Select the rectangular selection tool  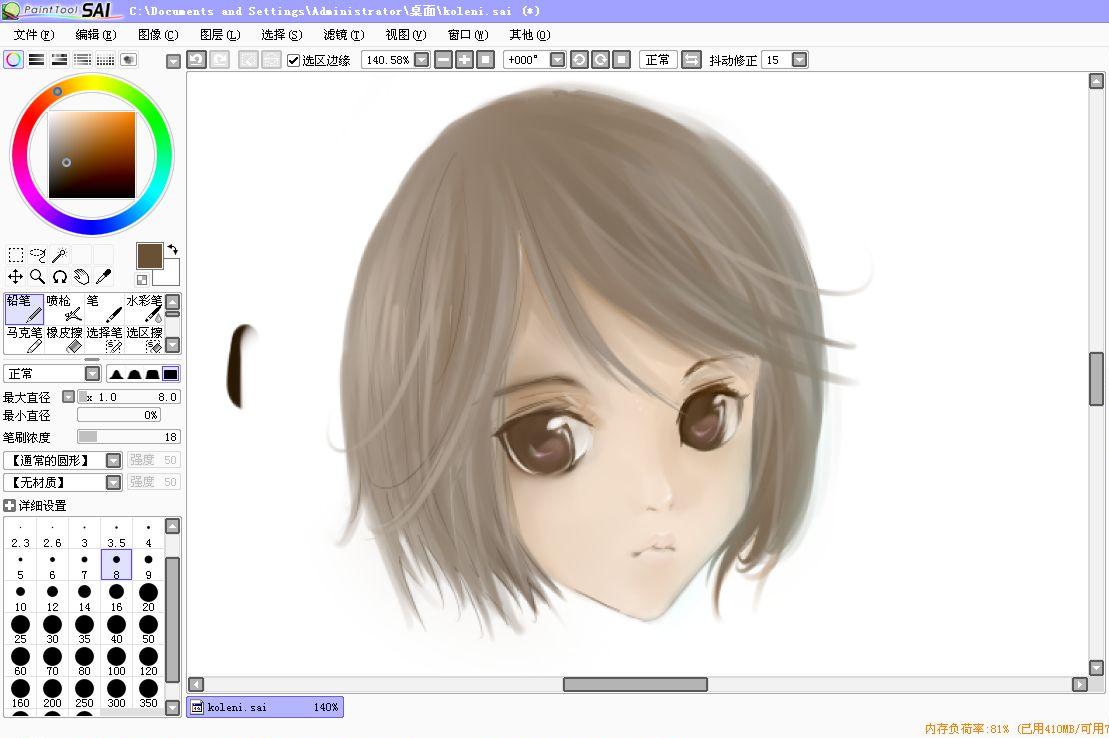coord(16,255)
